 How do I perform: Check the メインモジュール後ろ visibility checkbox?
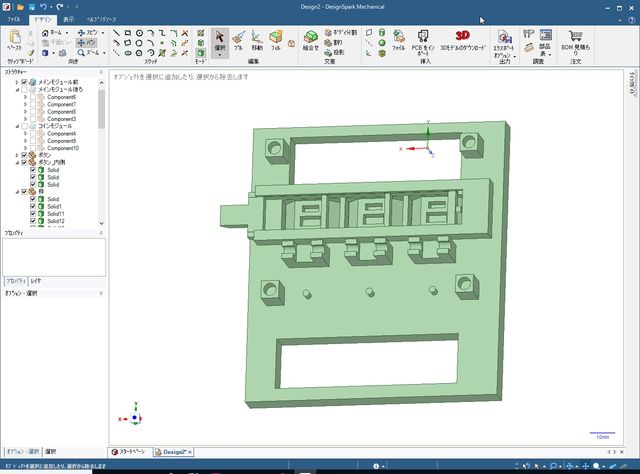tap(24, 89)
